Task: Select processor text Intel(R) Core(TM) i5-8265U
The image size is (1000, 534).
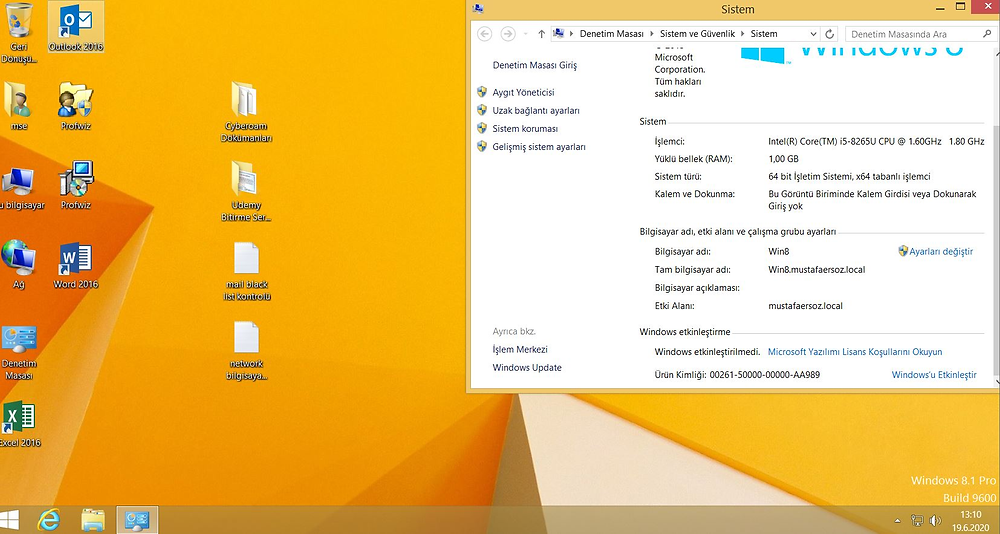Action: pos(876,142)
